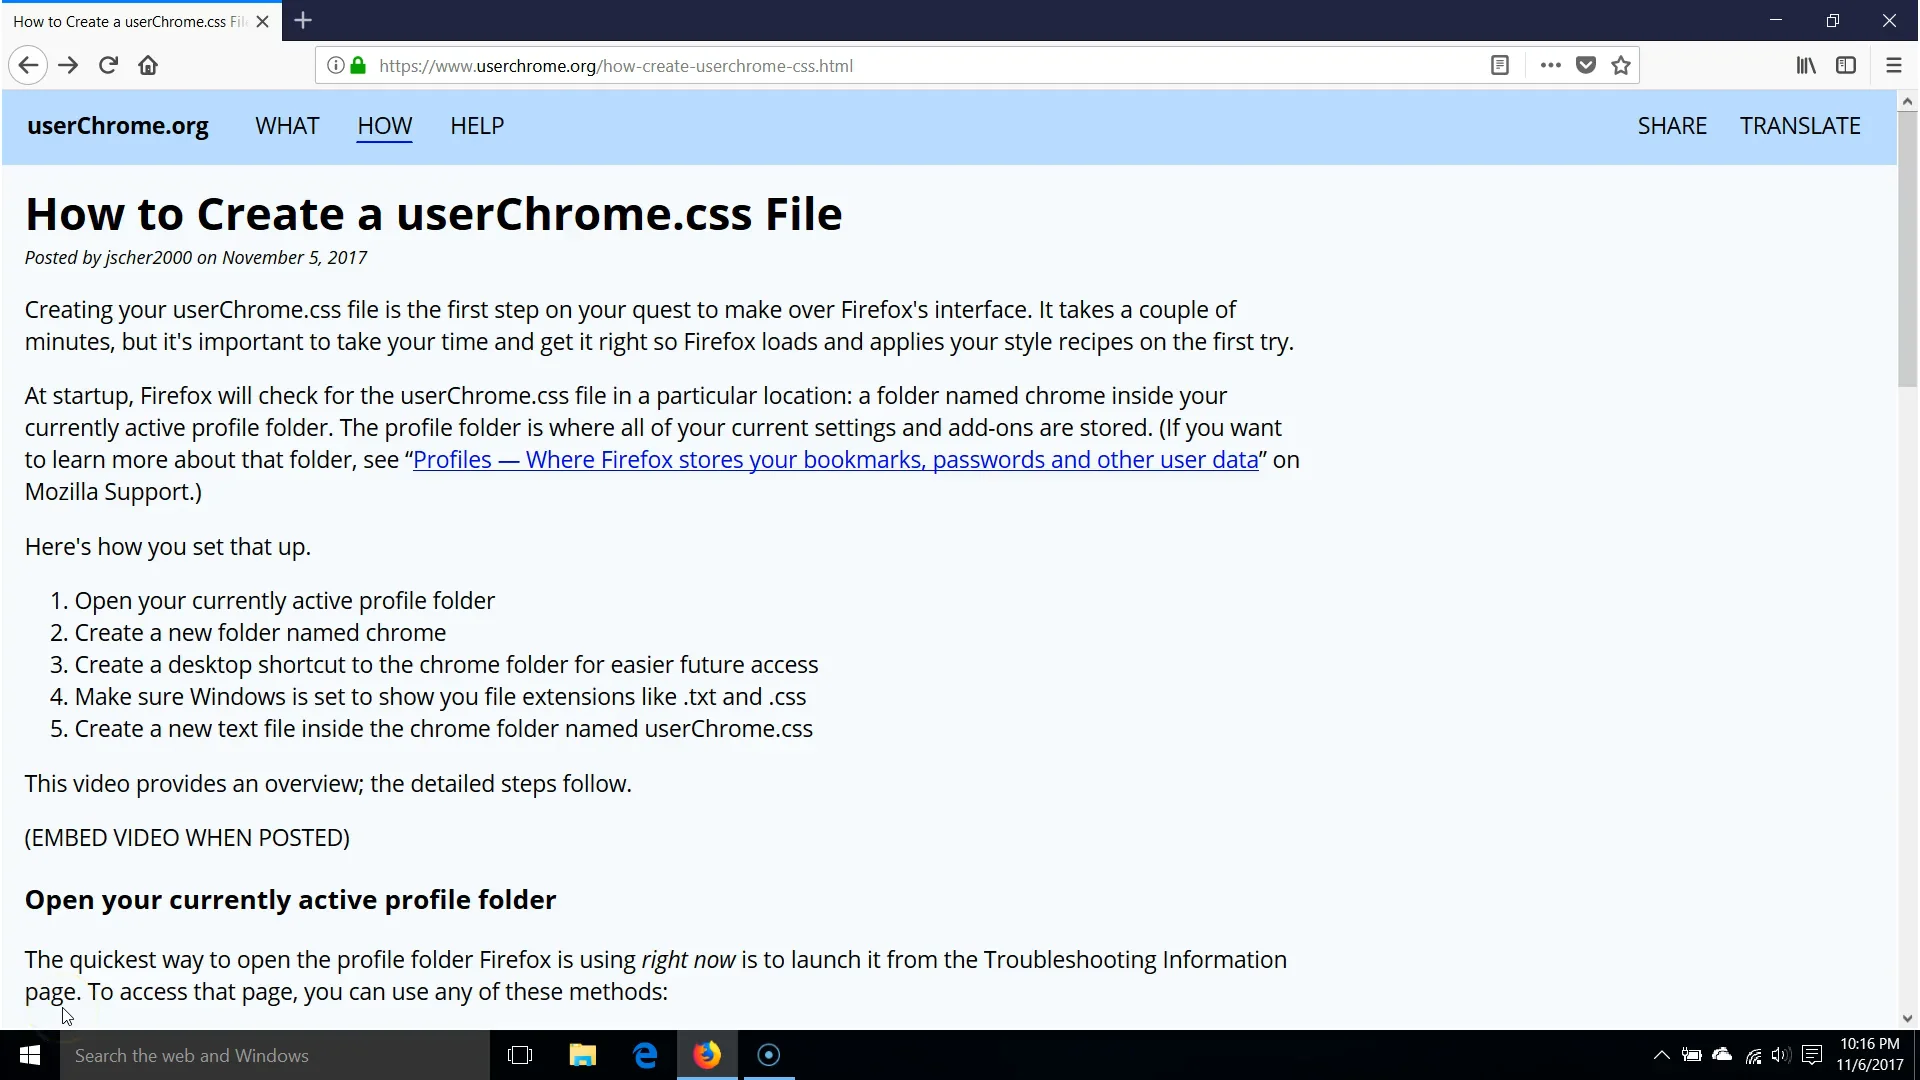
Task: Reload the current page
Action: point(108,66)
